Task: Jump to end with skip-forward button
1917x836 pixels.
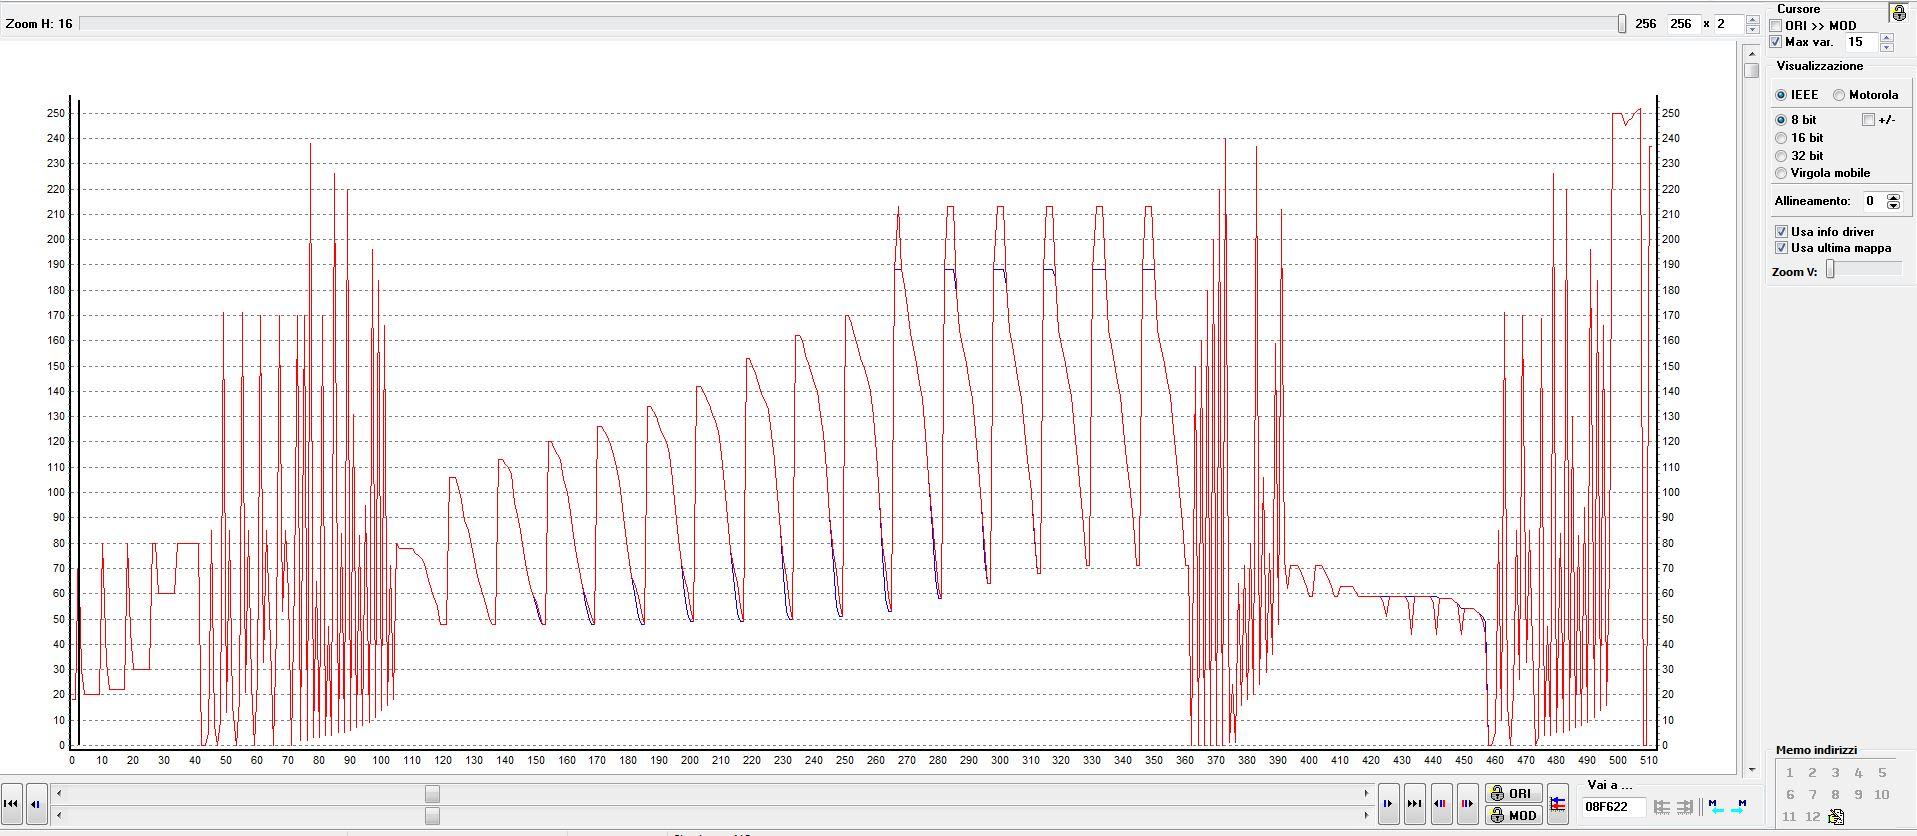Action: click(1414, 803)
